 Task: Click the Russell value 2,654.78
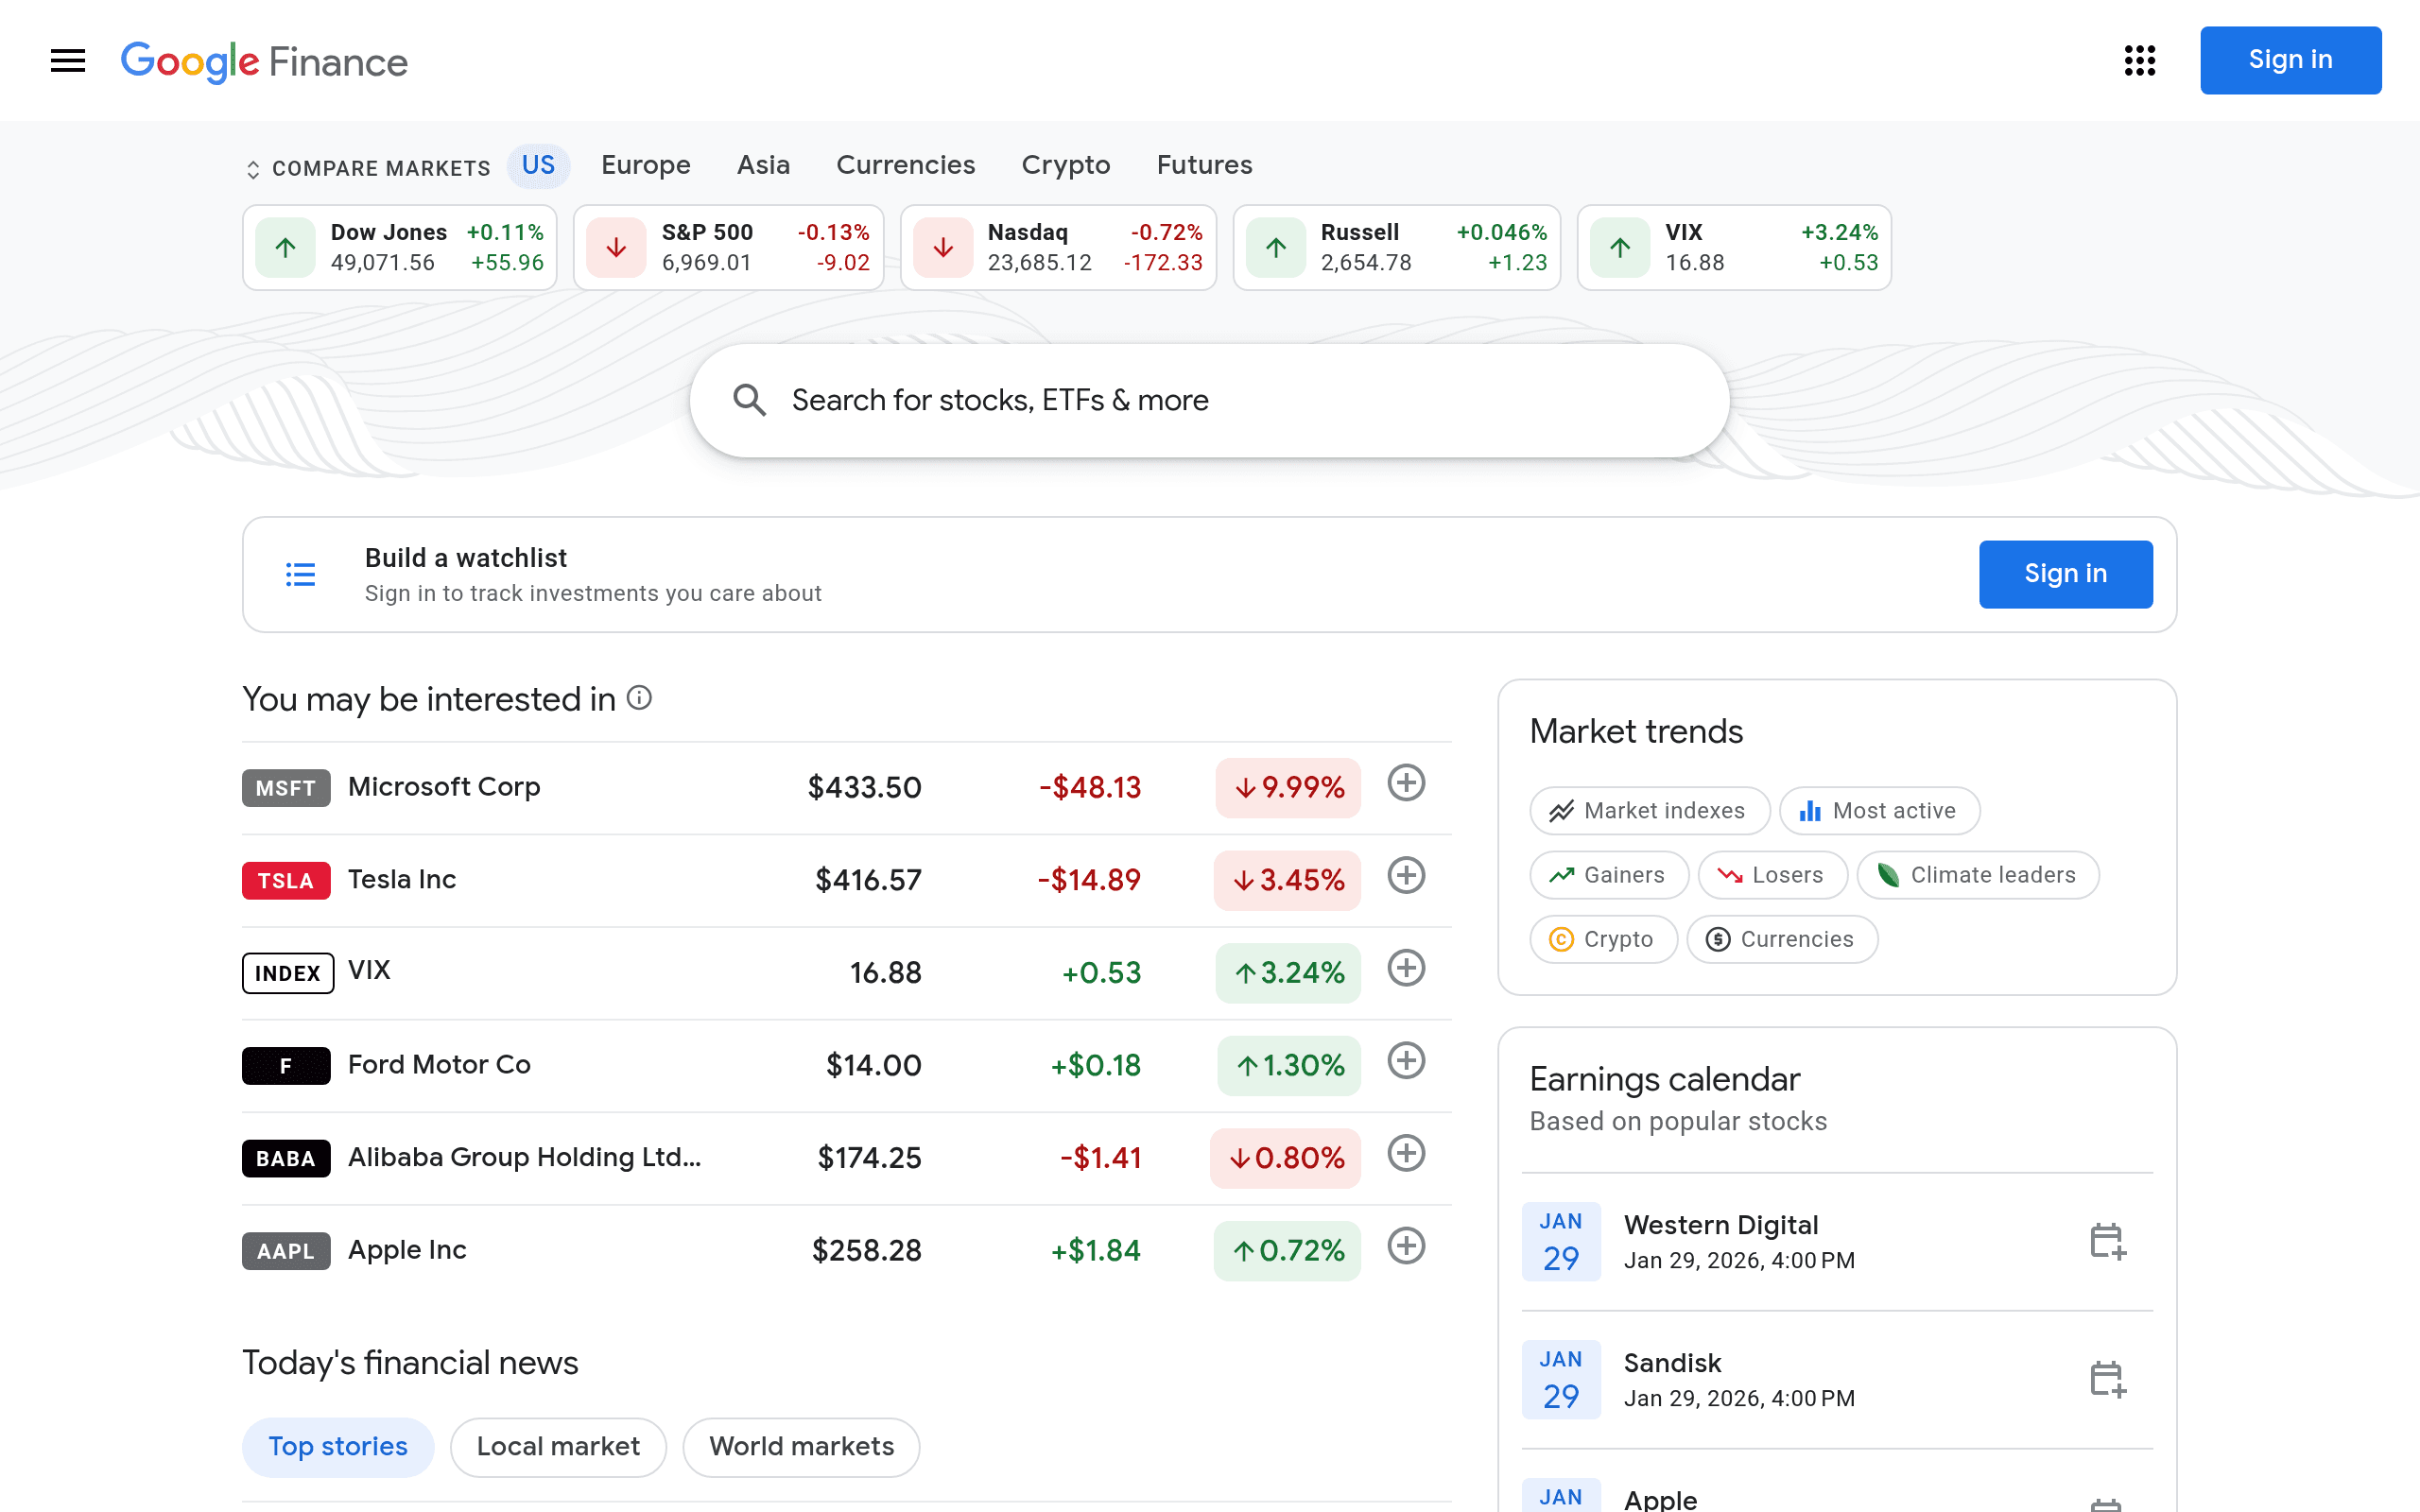(x=1366, y=263)
